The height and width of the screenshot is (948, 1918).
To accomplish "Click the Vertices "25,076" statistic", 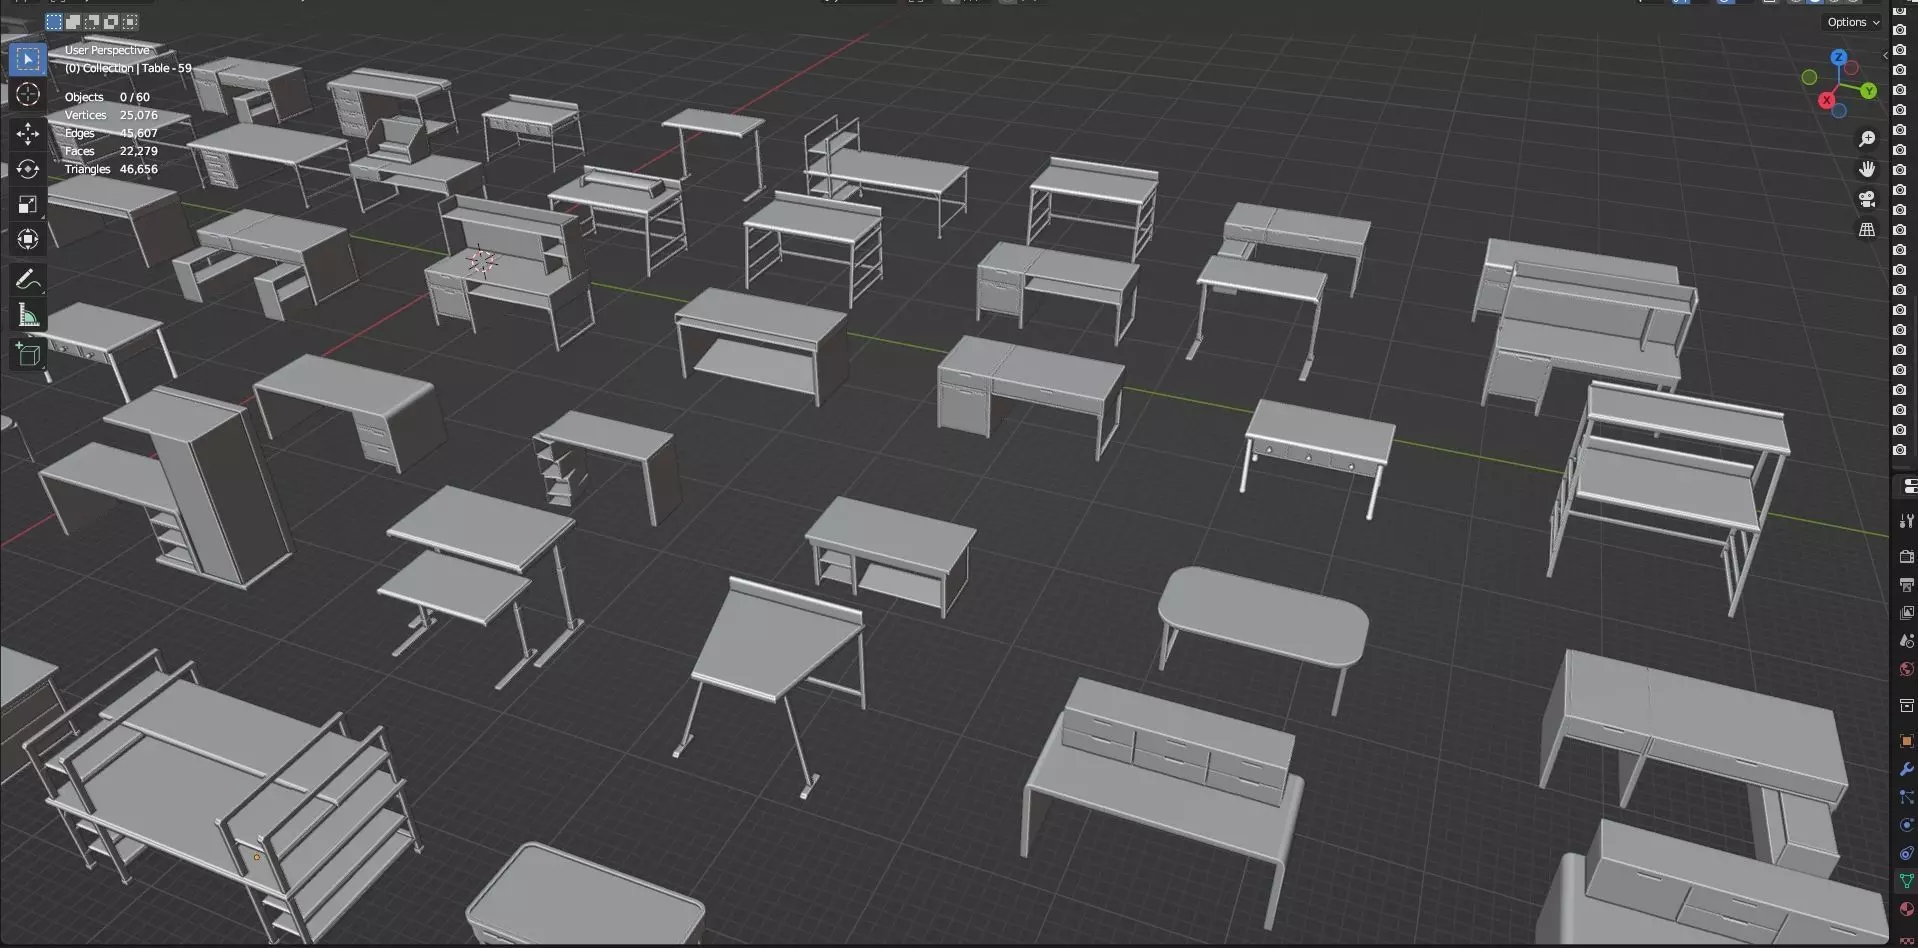I will [139, 115].
